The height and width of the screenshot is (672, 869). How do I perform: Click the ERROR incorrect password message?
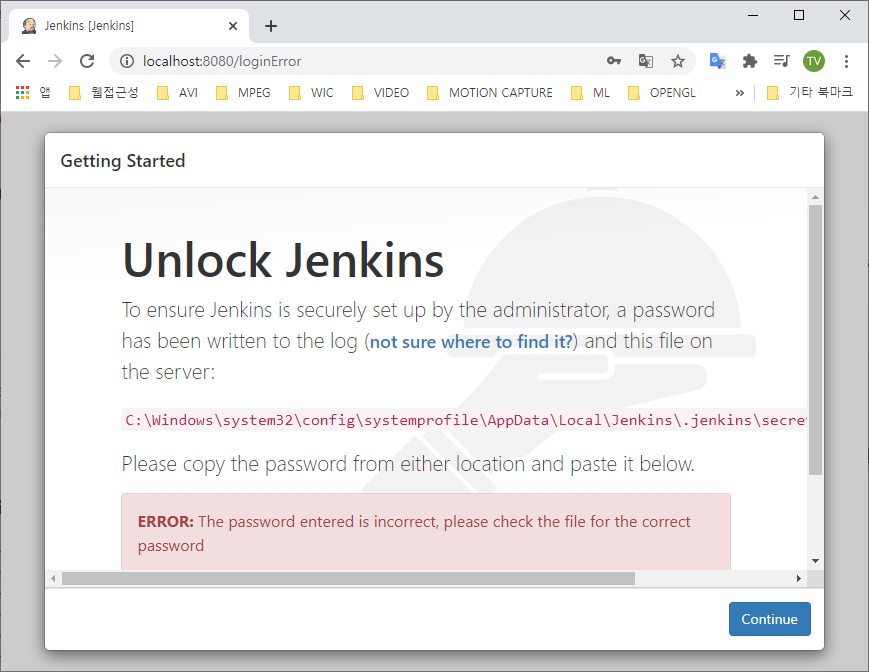(x=426, y=533)
